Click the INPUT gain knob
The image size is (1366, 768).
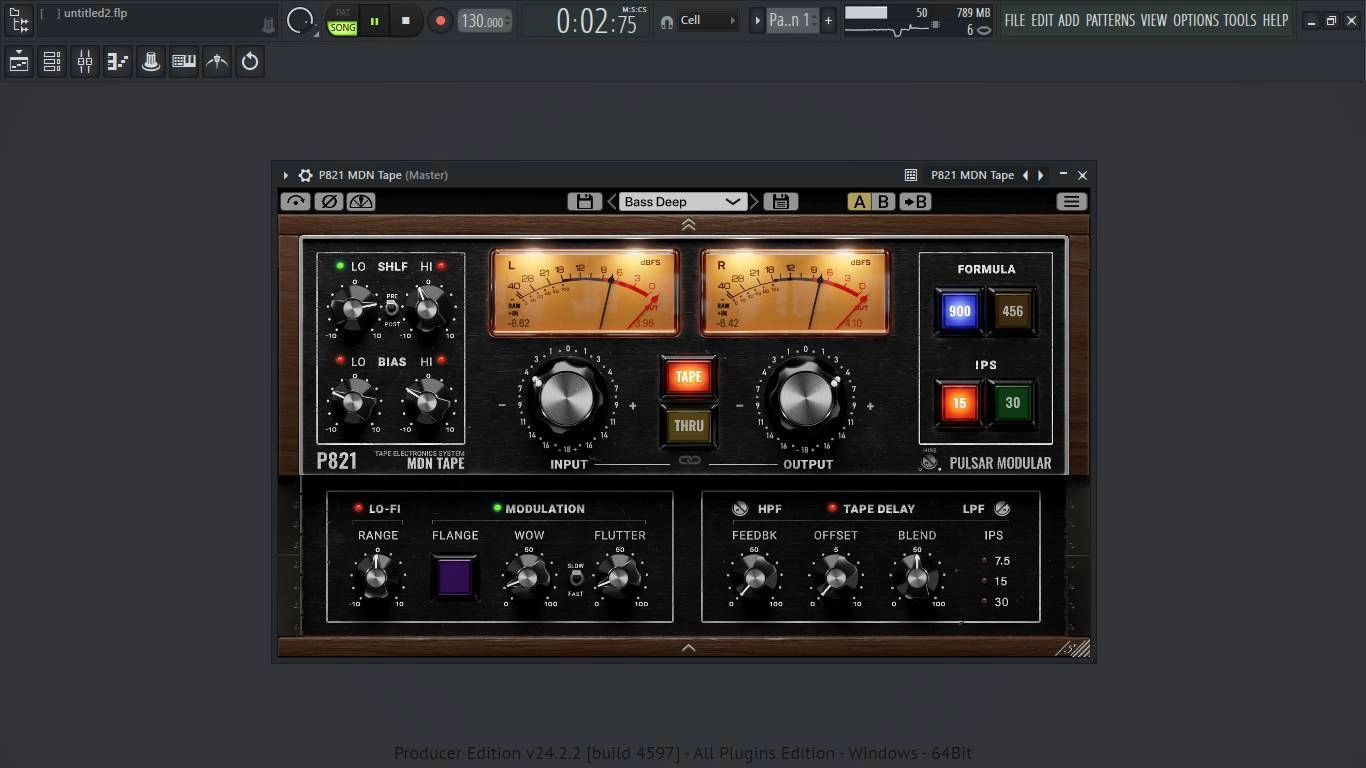pos(567,399)
